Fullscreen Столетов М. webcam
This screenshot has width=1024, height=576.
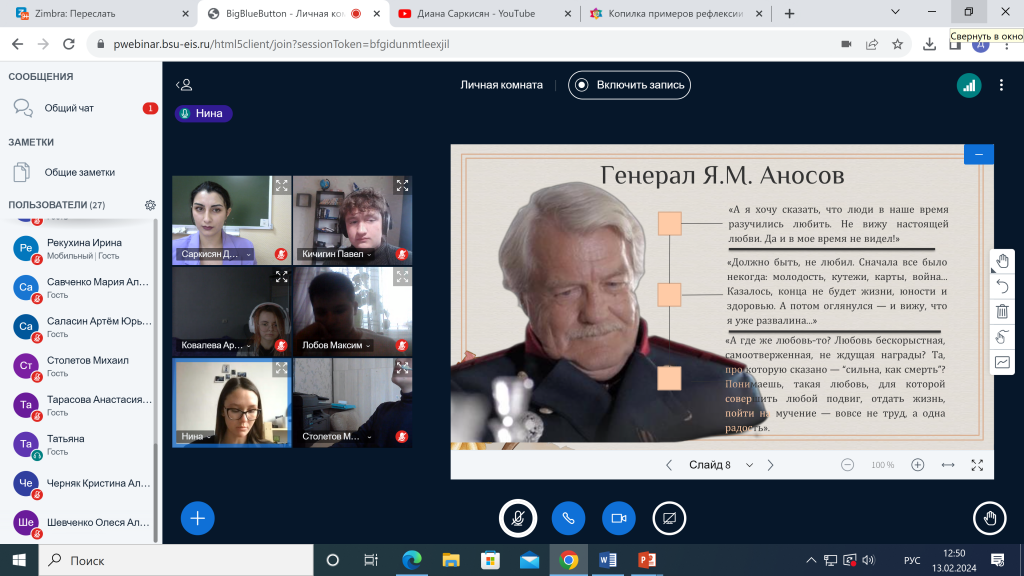(402, 368)
